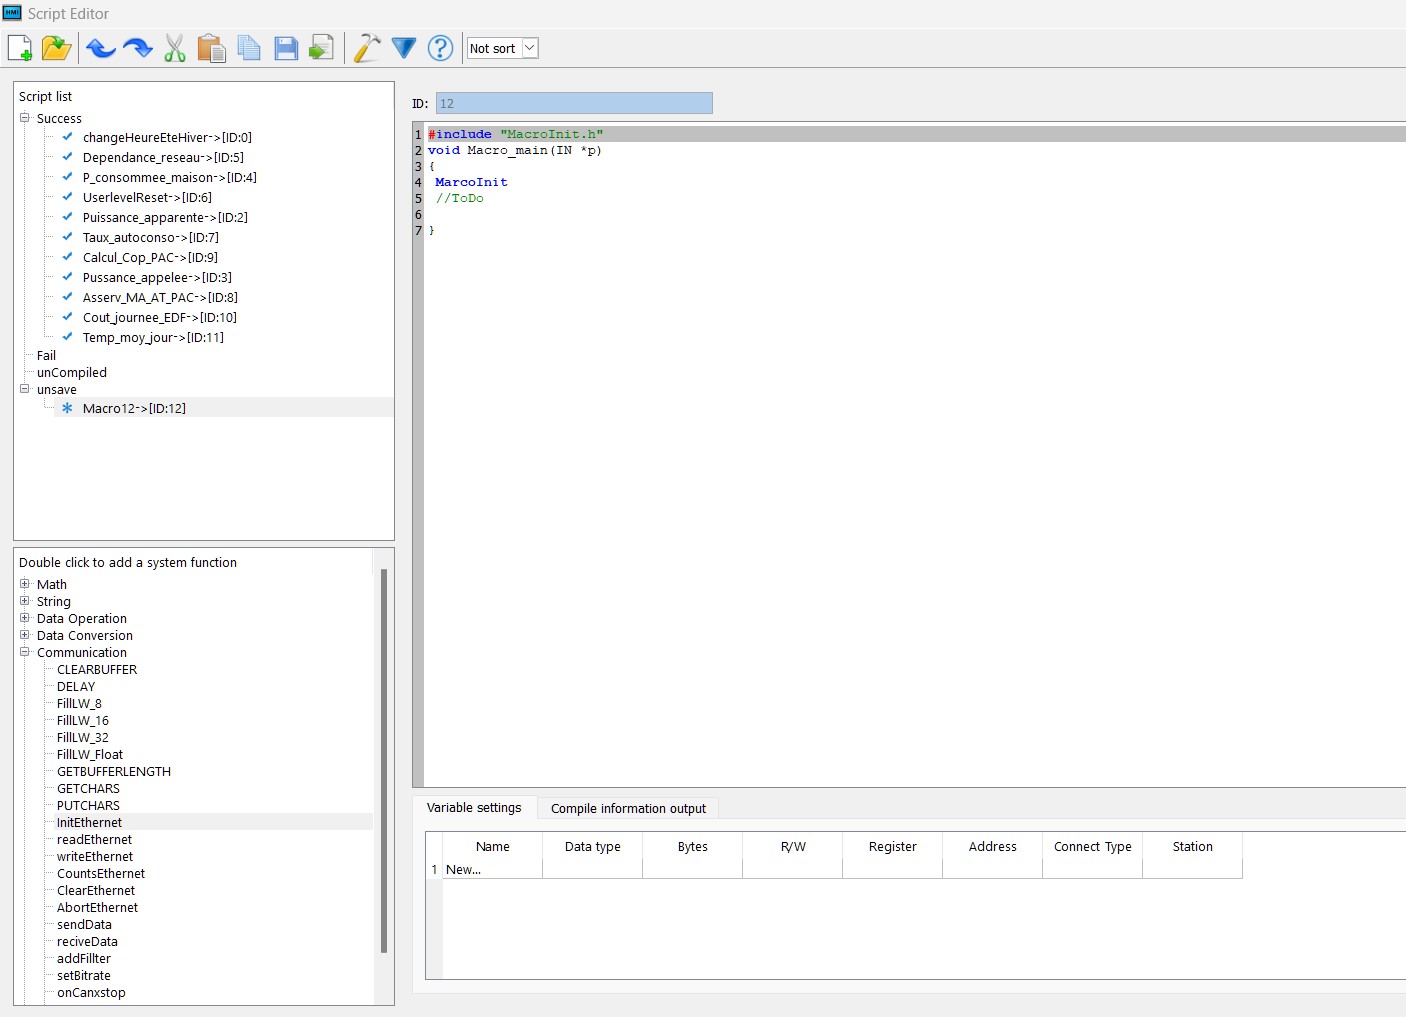
Task: Select the Variable settings tab
Action: coord(474,808)
